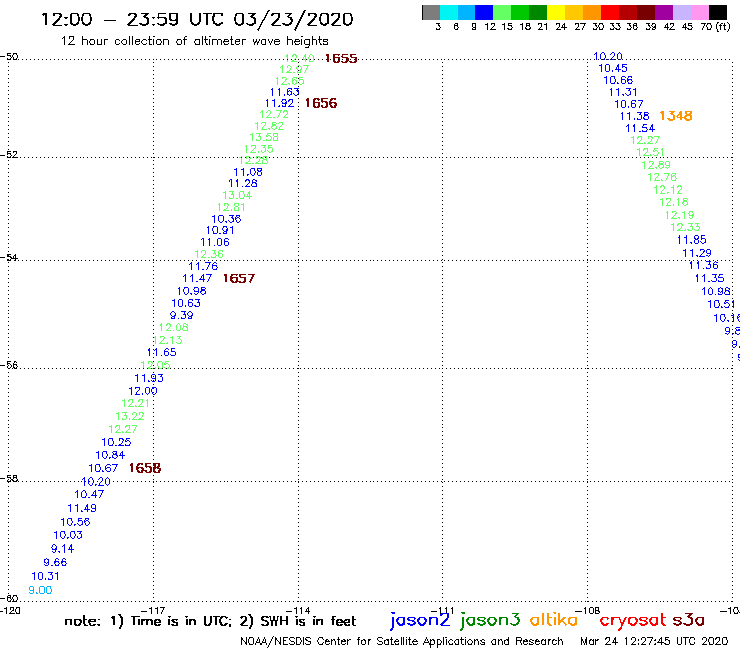Click the time label 1658
Screen dimensions: 740x650
[145, 468]
